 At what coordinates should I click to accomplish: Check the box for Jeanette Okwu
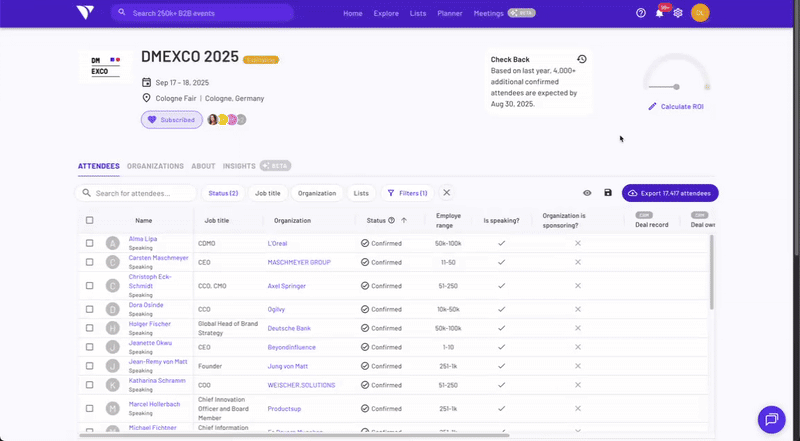[x=89, y=347]
